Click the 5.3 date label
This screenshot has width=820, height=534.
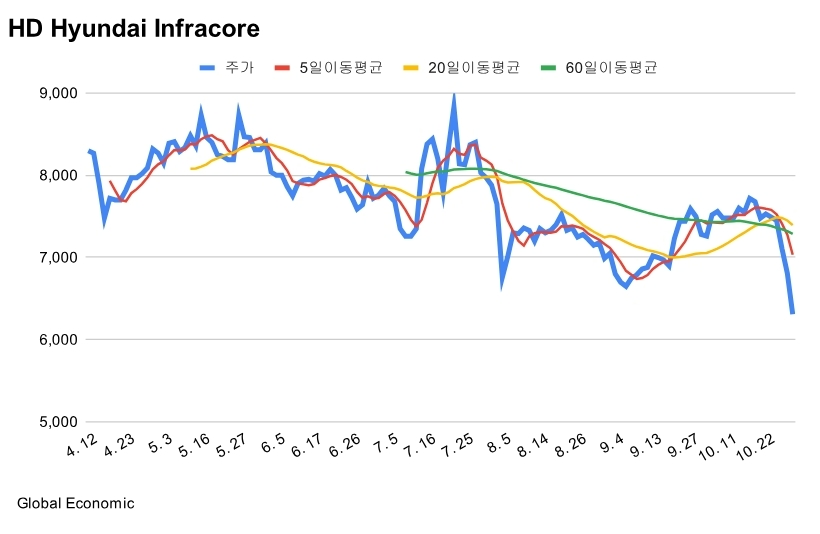160,444
